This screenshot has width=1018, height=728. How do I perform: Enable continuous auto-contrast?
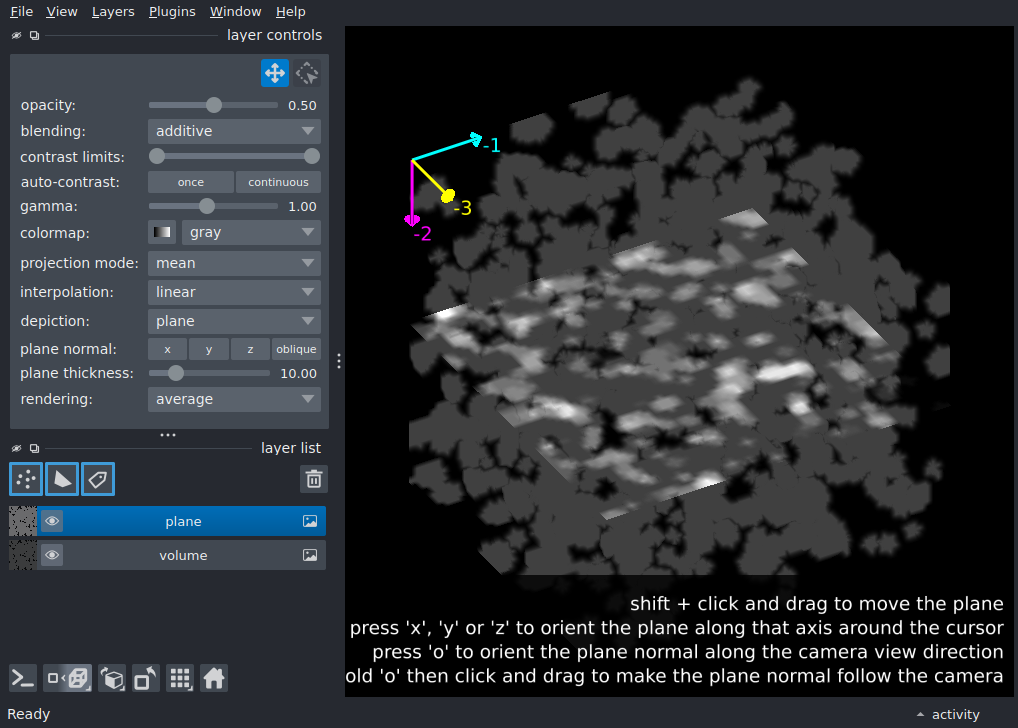(x=278, y=182)
